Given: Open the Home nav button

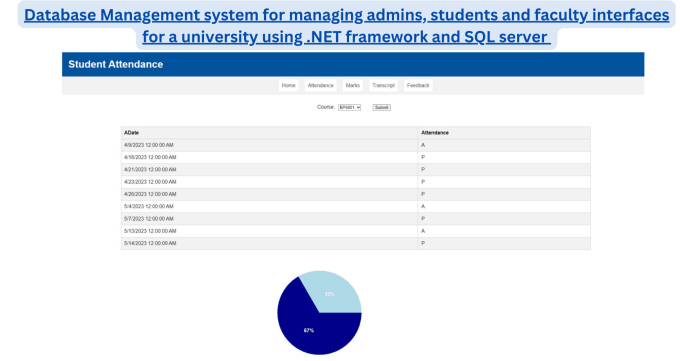Looking at the screenshot, I should click(288, 85).
